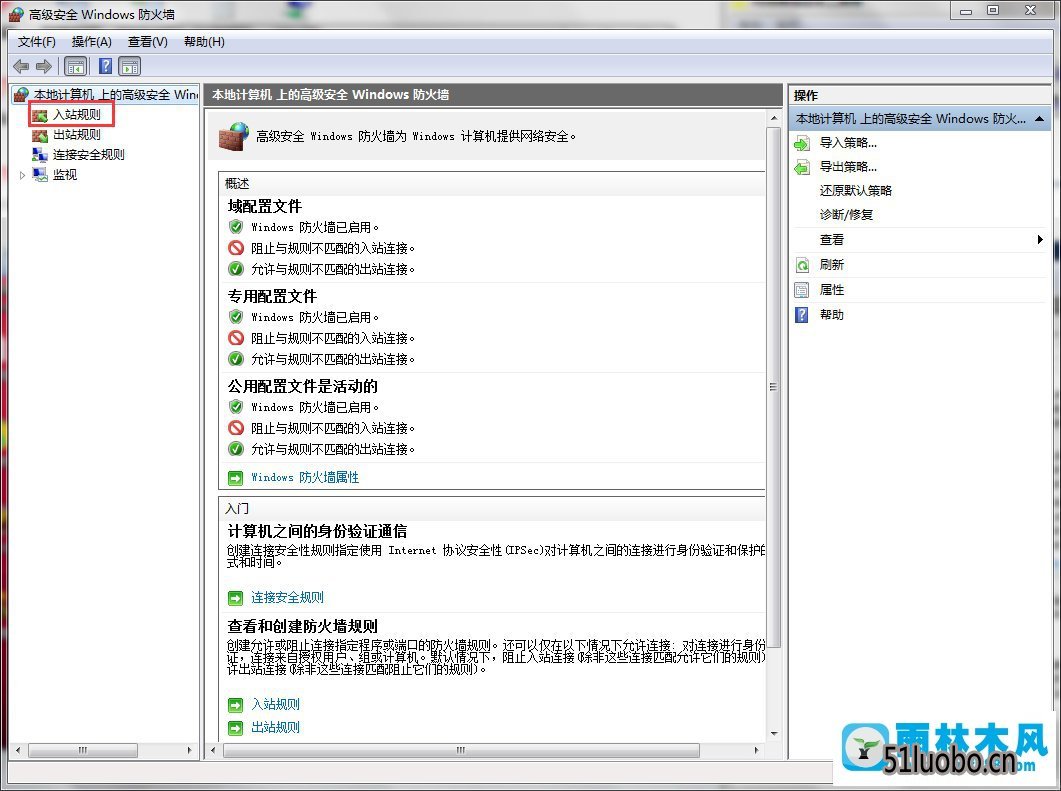Click 还原默认策略 action
This screenshot has height=791, width=1061.
tap(855, 191)
